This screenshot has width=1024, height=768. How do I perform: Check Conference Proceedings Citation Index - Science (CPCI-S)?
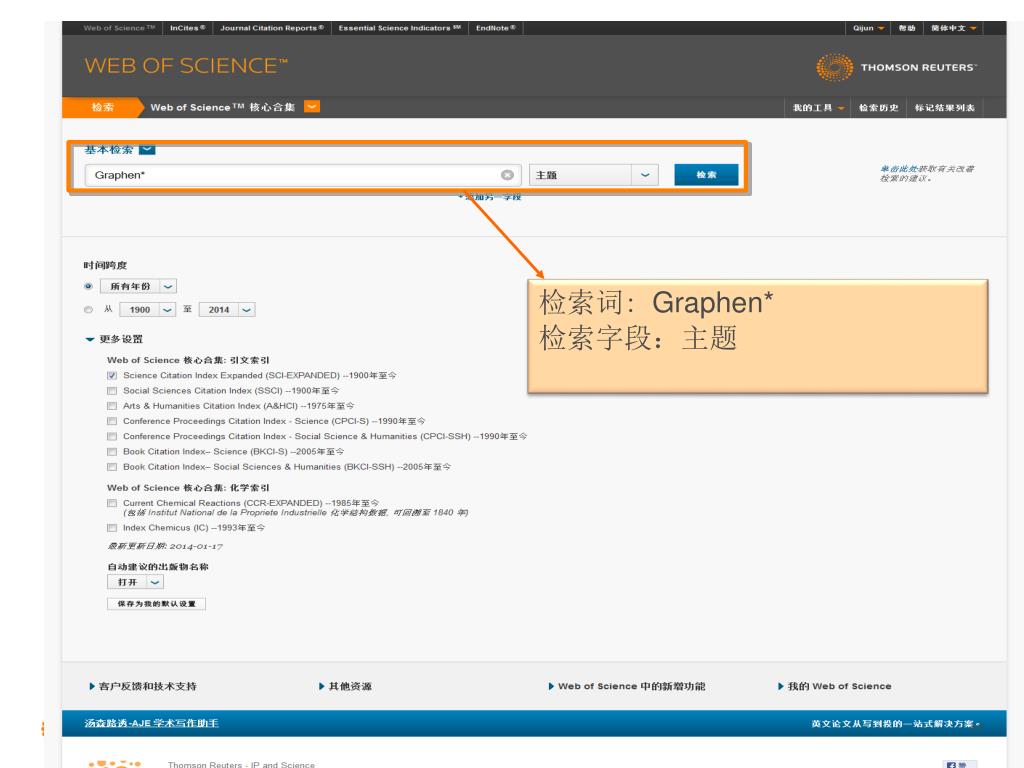112,421
